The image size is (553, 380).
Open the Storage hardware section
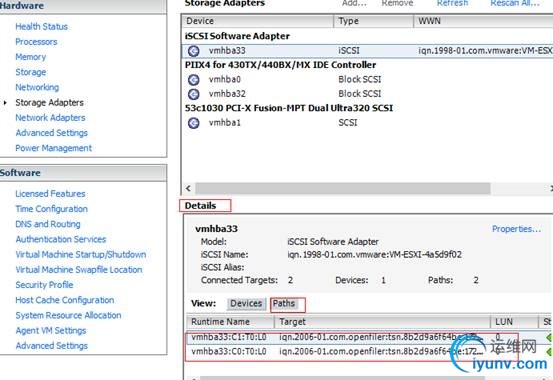[x=31, y=72]
